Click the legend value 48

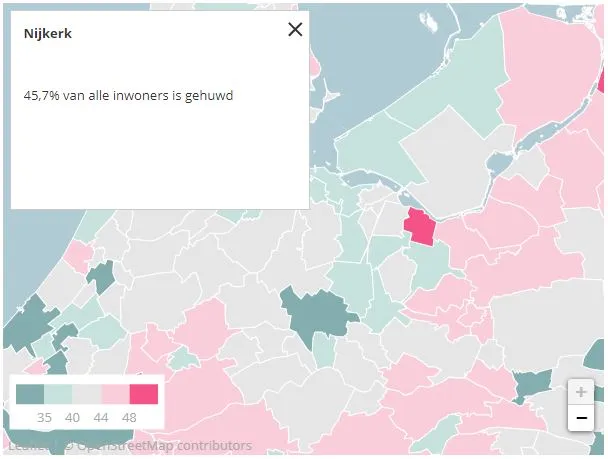pyautogui.click(x=130, y=417)
